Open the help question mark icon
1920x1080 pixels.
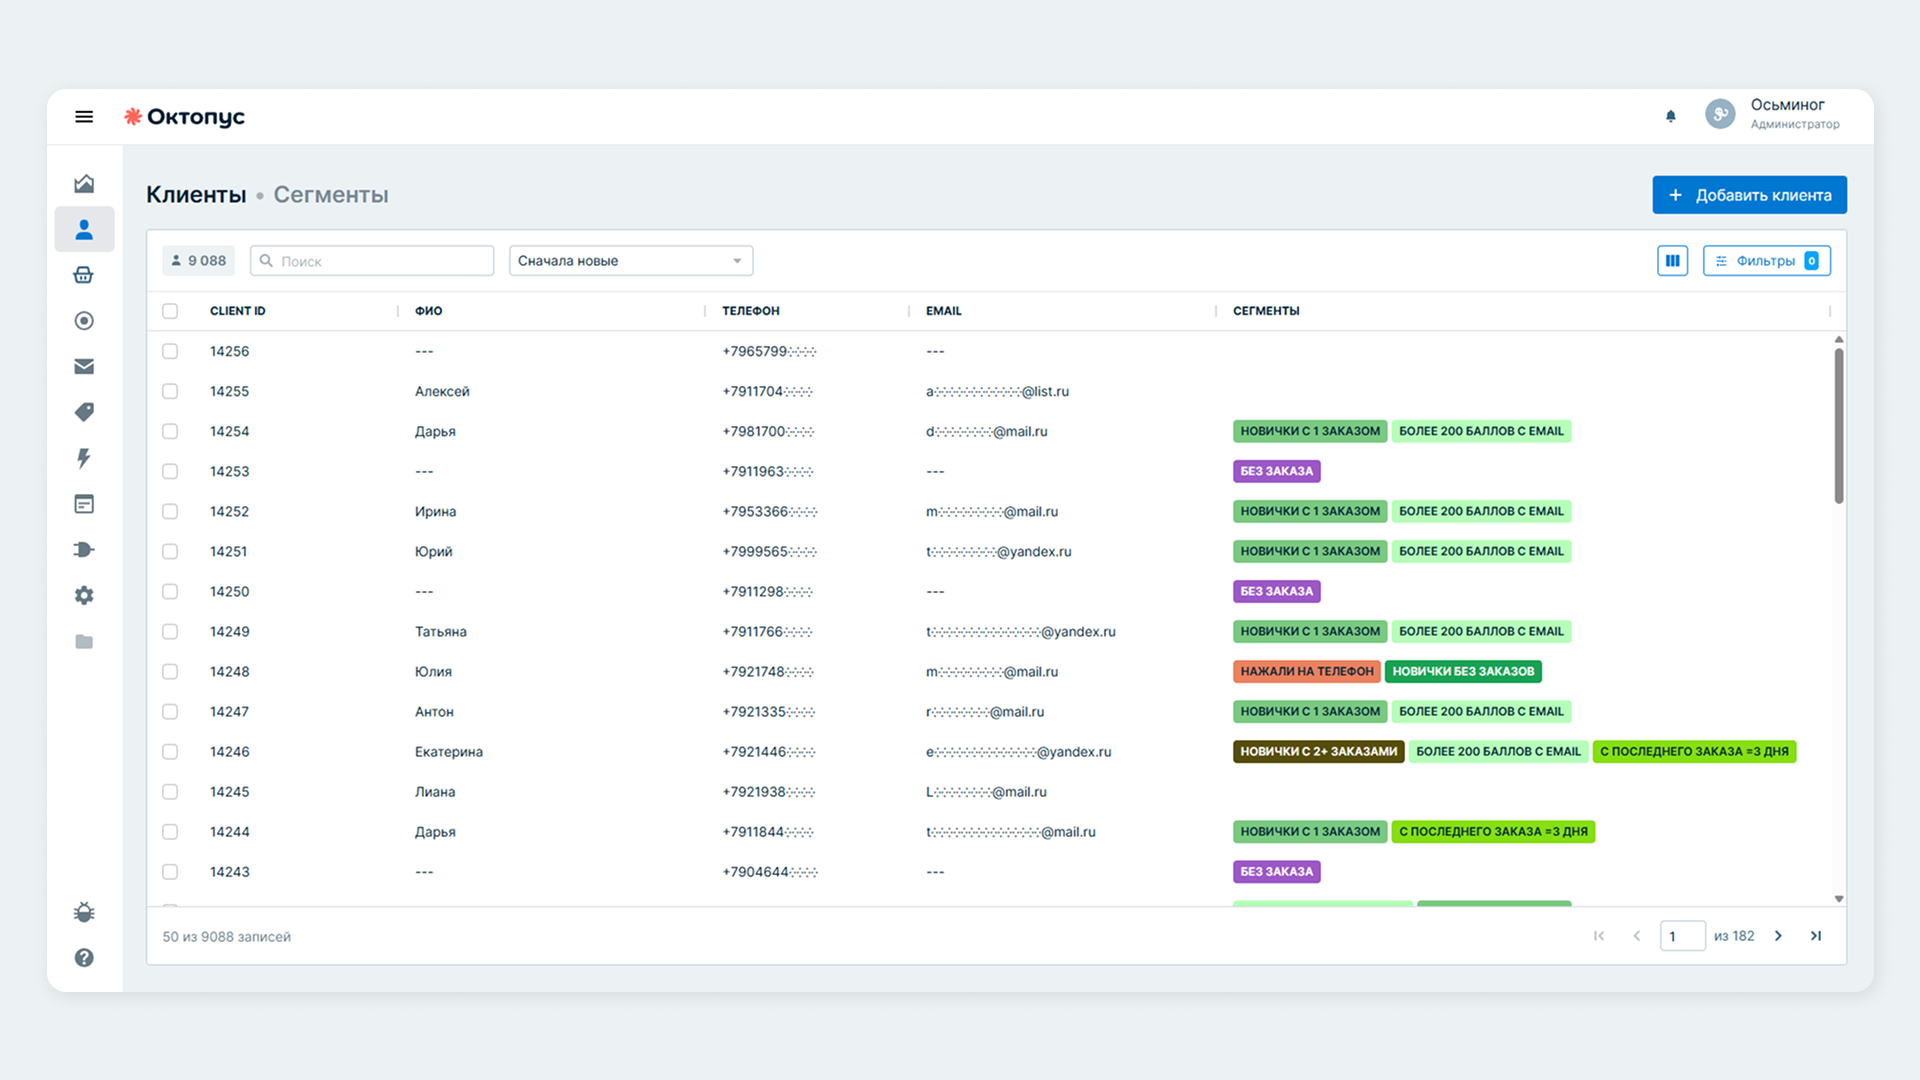(84, 958)
